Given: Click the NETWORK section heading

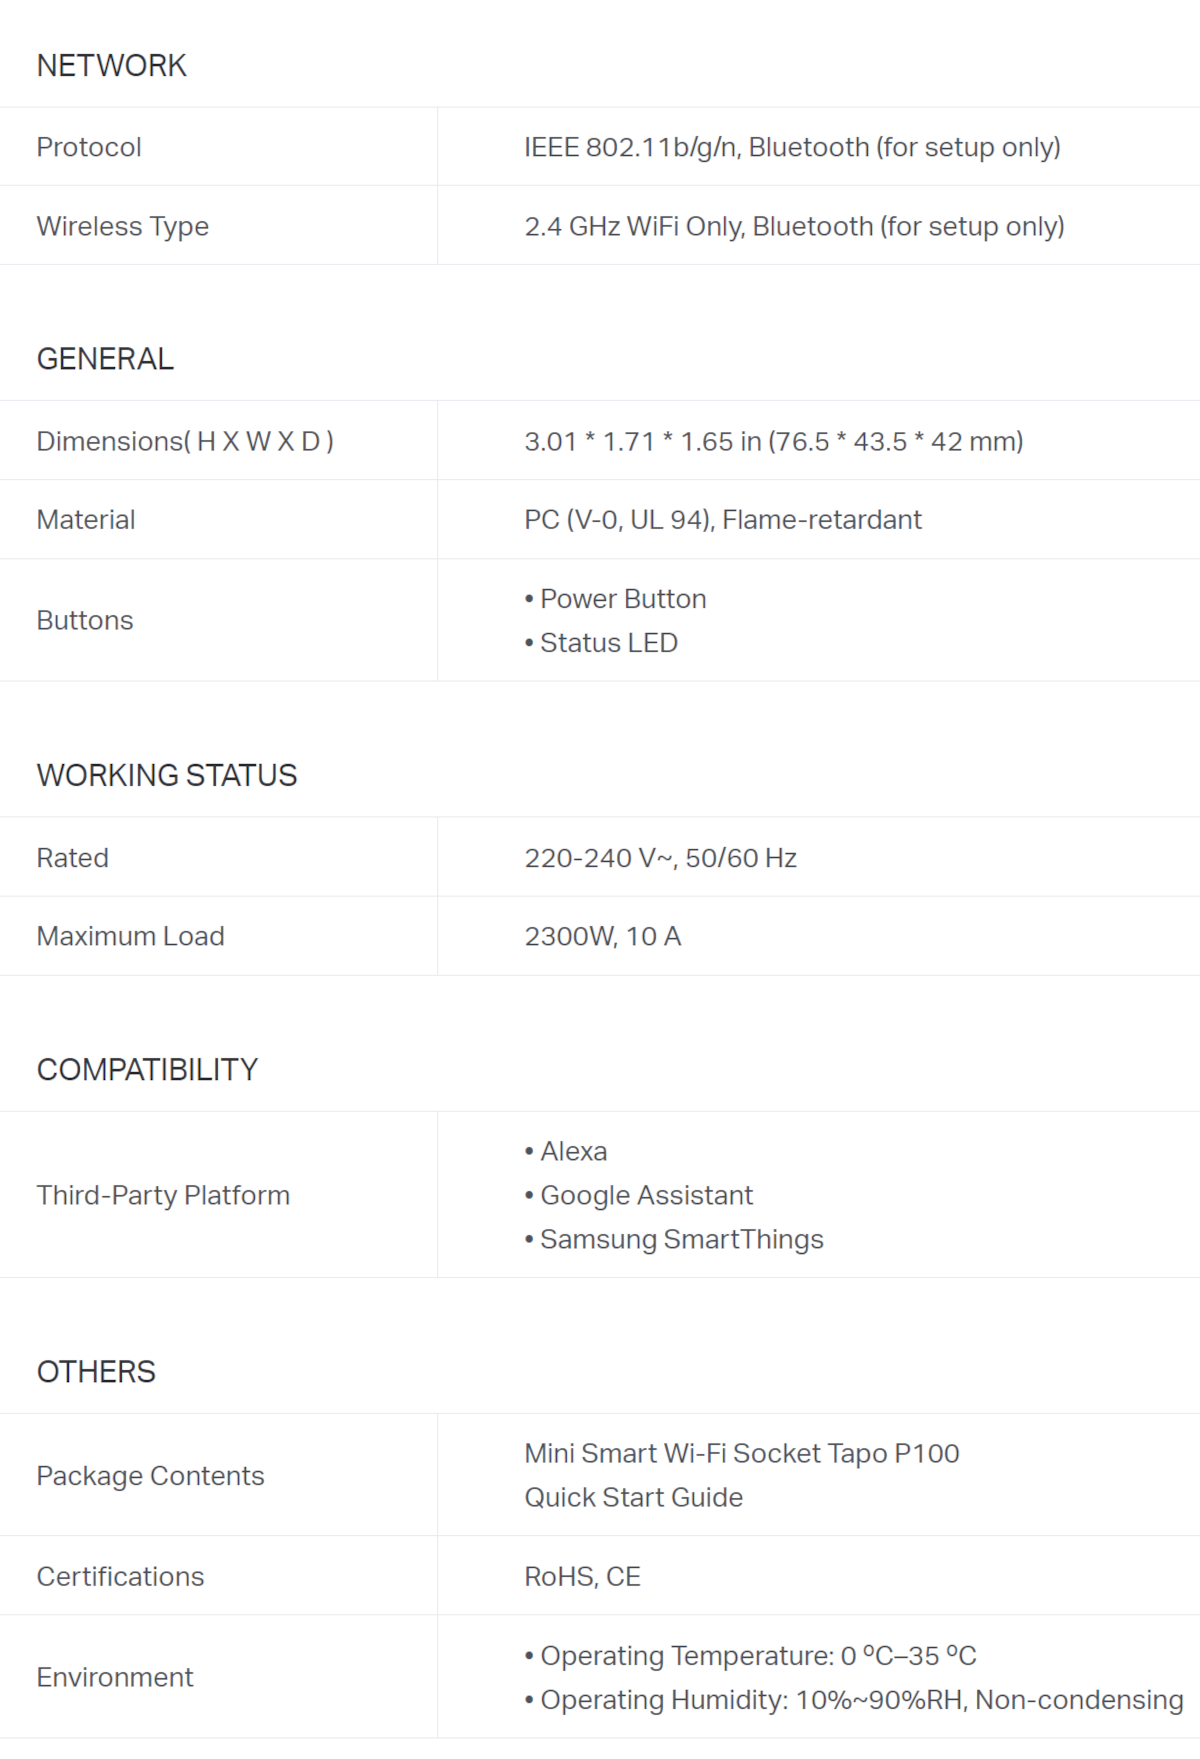Looking at the screenshot, I should (111, 66).
